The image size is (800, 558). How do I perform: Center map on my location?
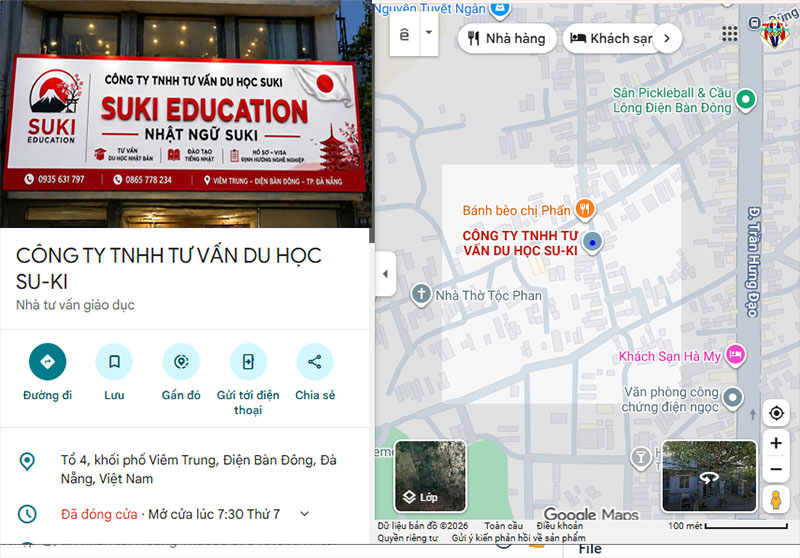776,413
